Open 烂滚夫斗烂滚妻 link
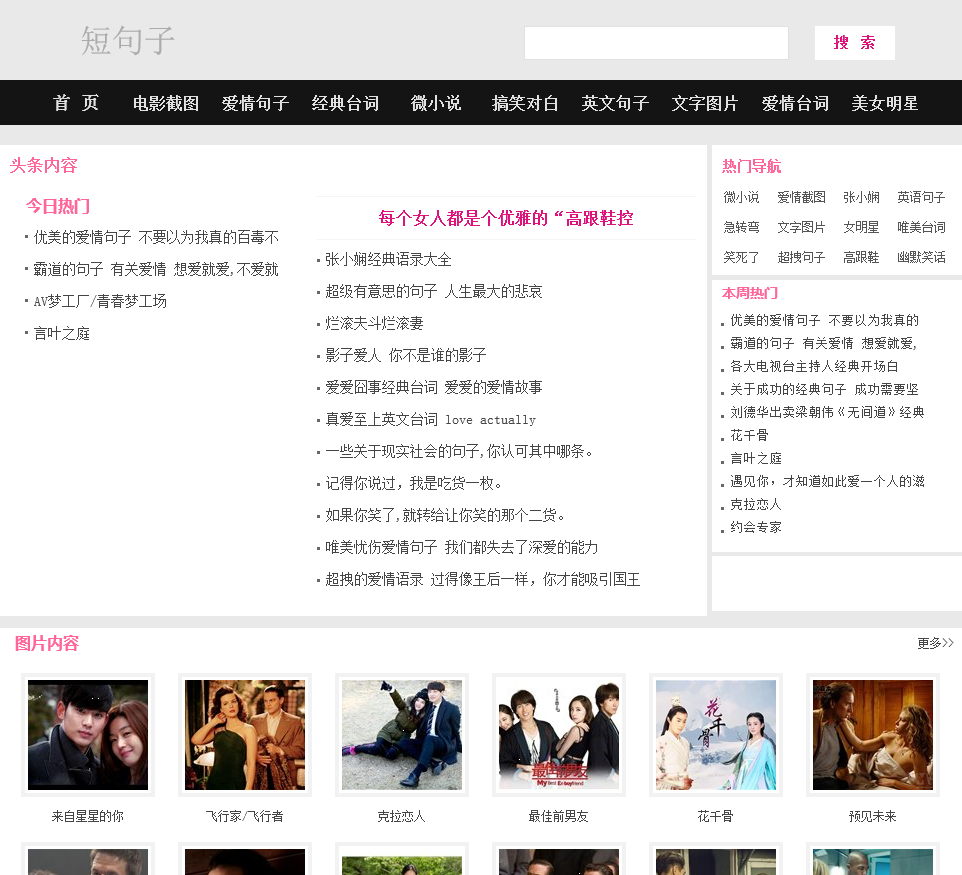The width and height of the screenshot is (962, 875). pyautogui.click(x=374, y=323)
